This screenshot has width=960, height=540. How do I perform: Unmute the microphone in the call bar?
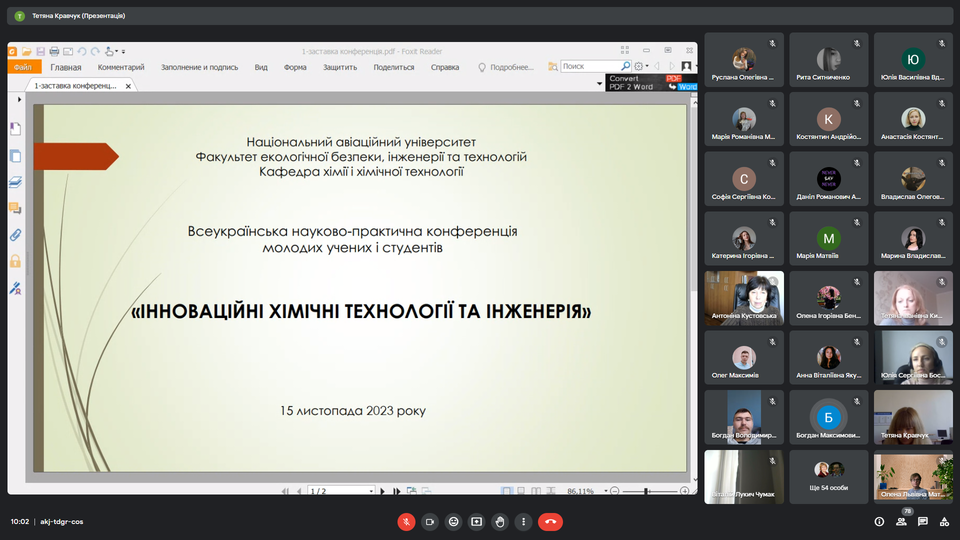(406, 521)
